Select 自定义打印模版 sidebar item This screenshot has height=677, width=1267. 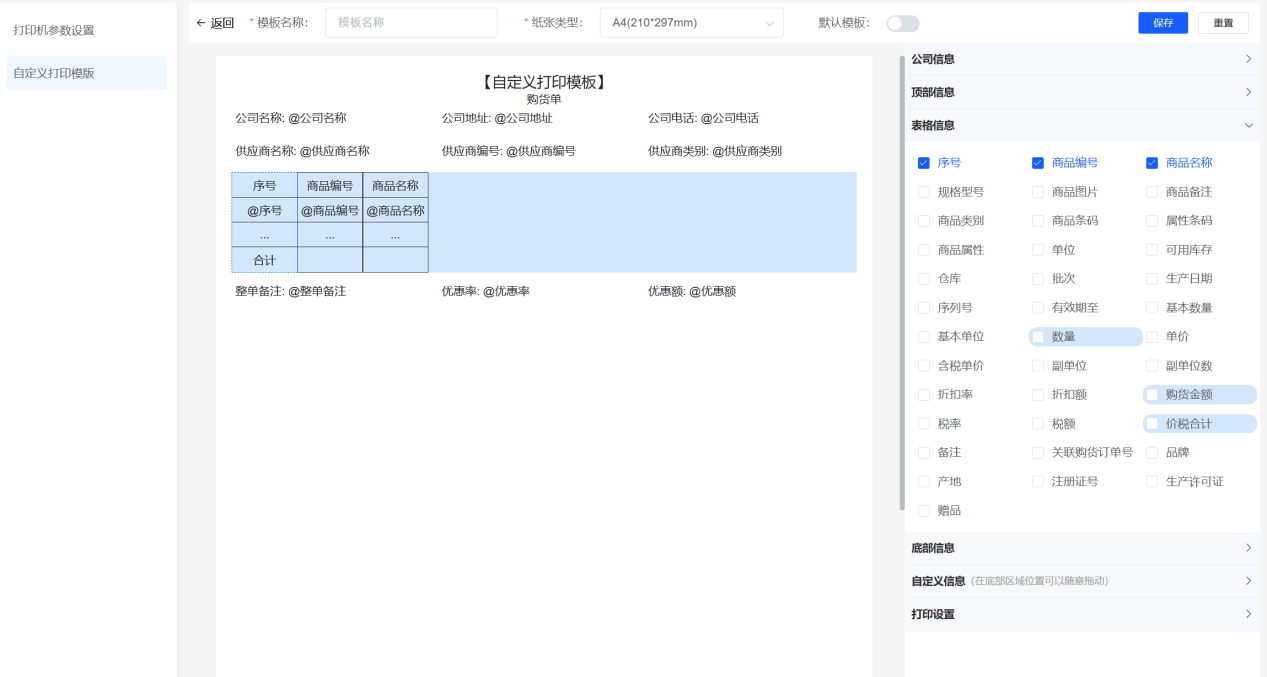tap(54, 73)
